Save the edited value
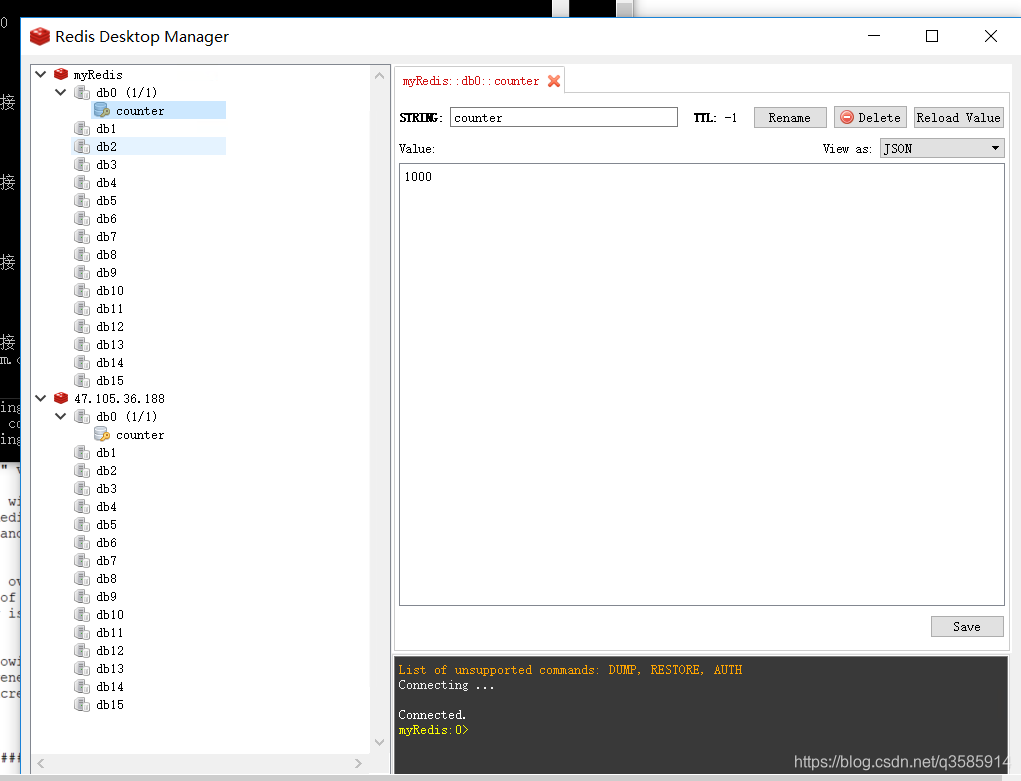 (x=967, y=627)
